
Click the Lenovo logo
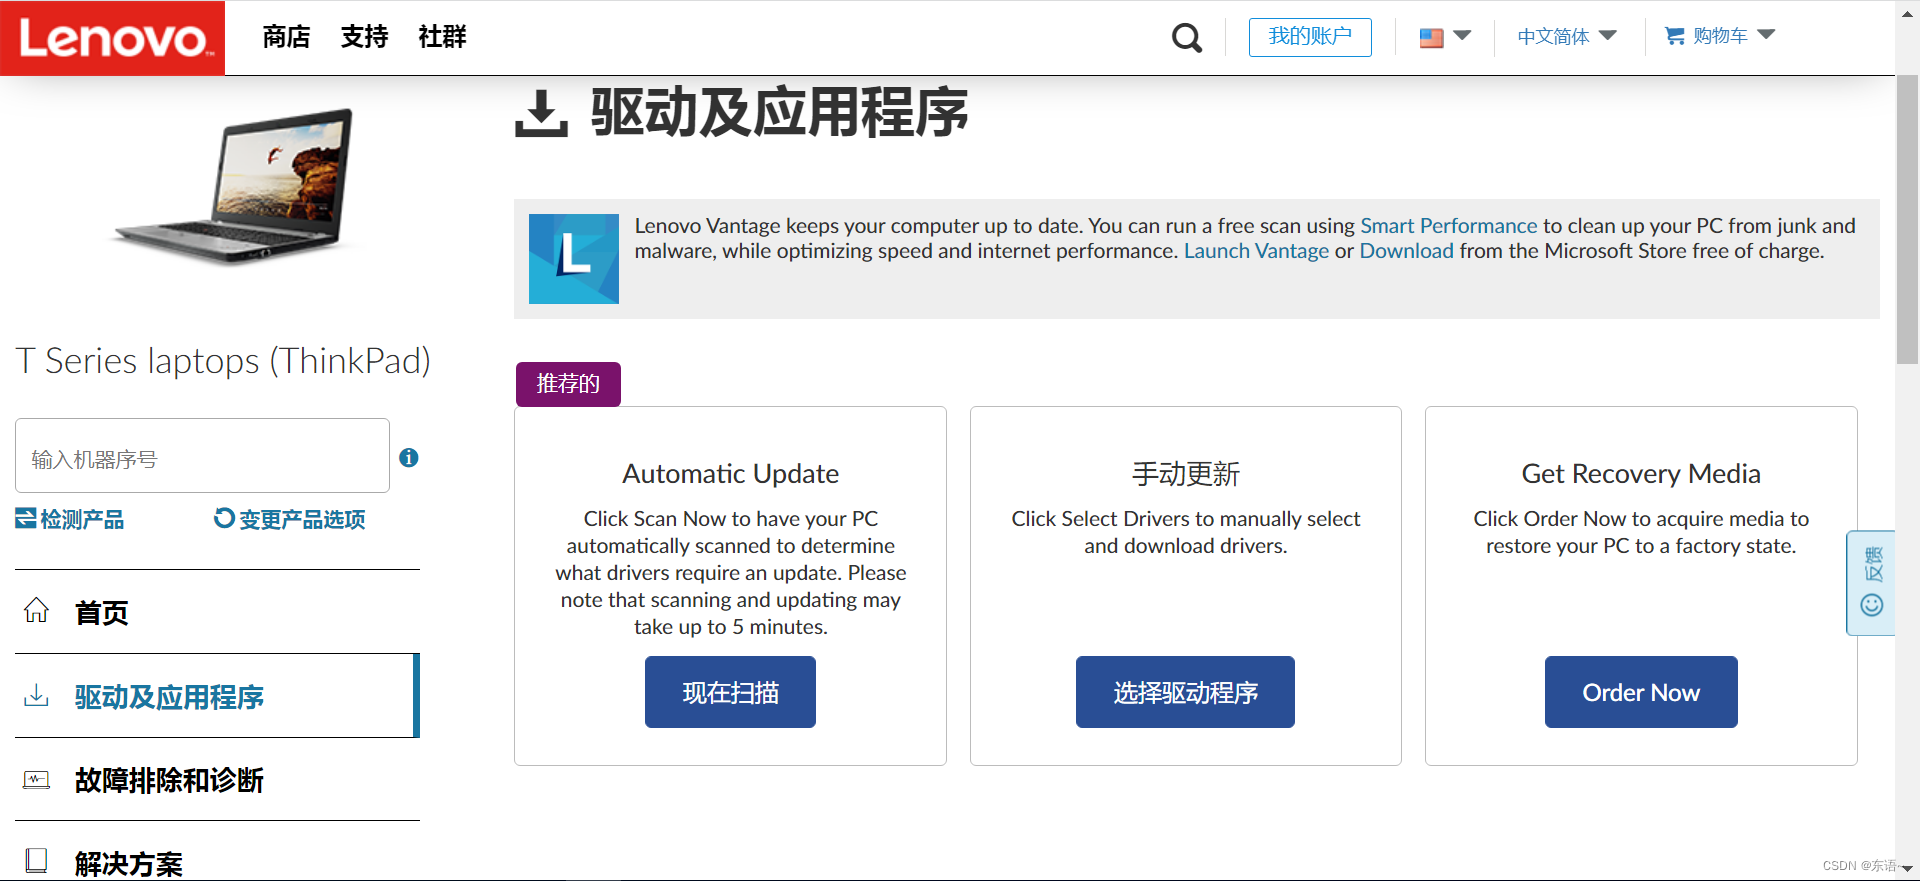[112, 38]
